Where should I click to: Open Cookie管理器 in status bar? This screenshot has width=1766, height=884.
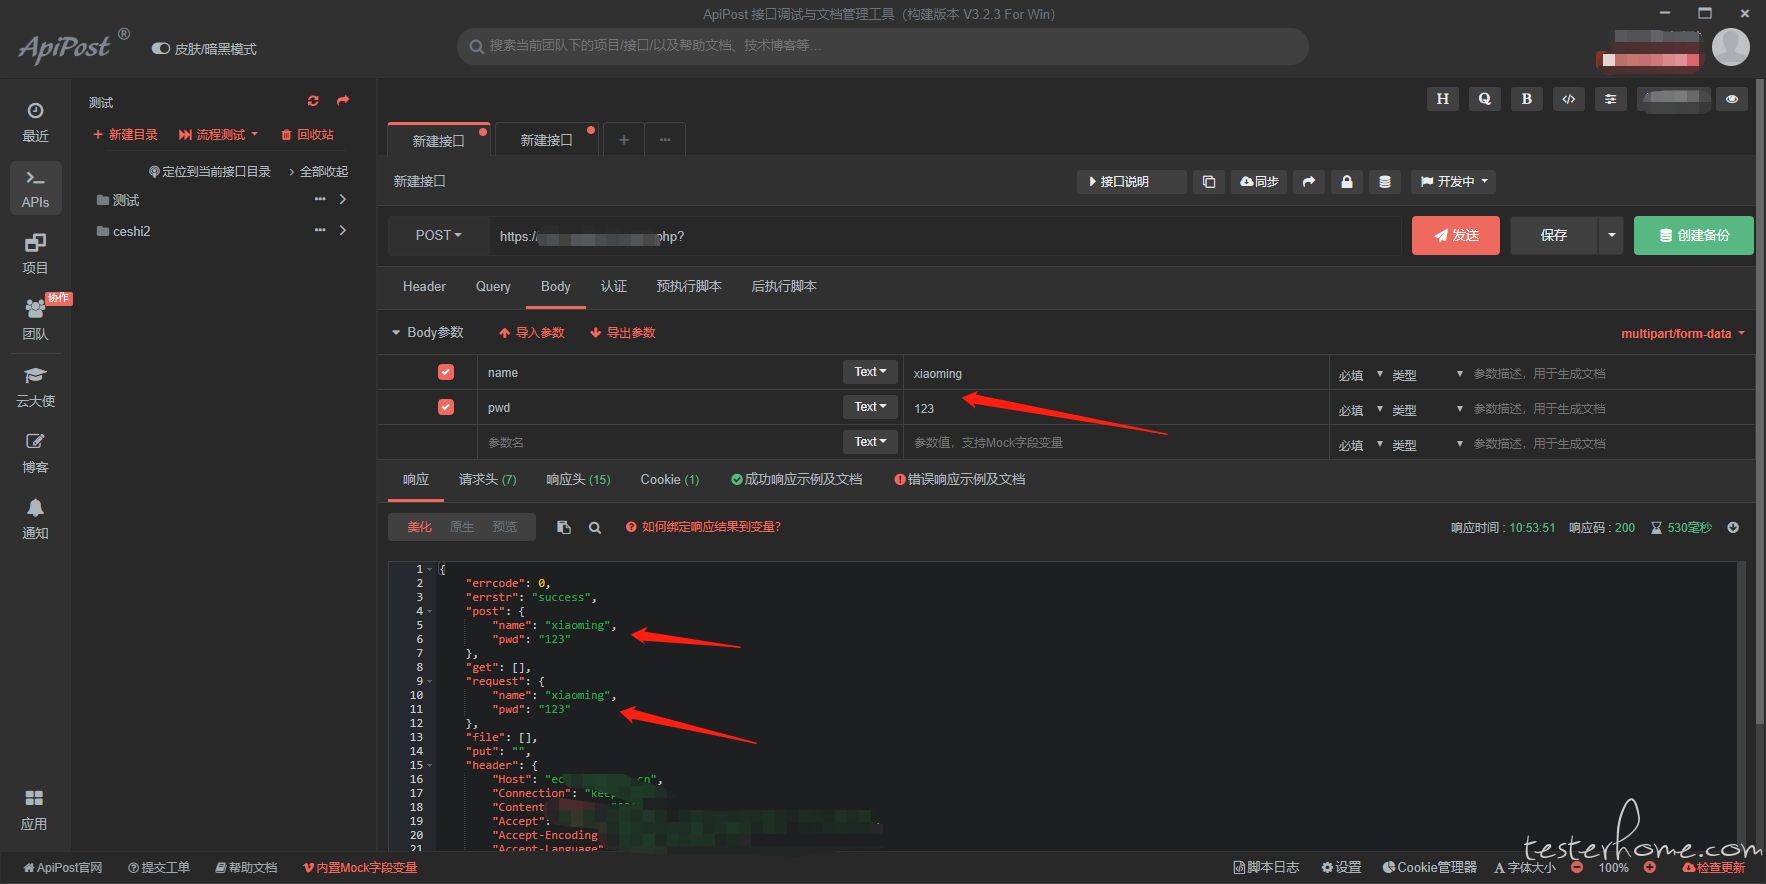coord(1429,867)
